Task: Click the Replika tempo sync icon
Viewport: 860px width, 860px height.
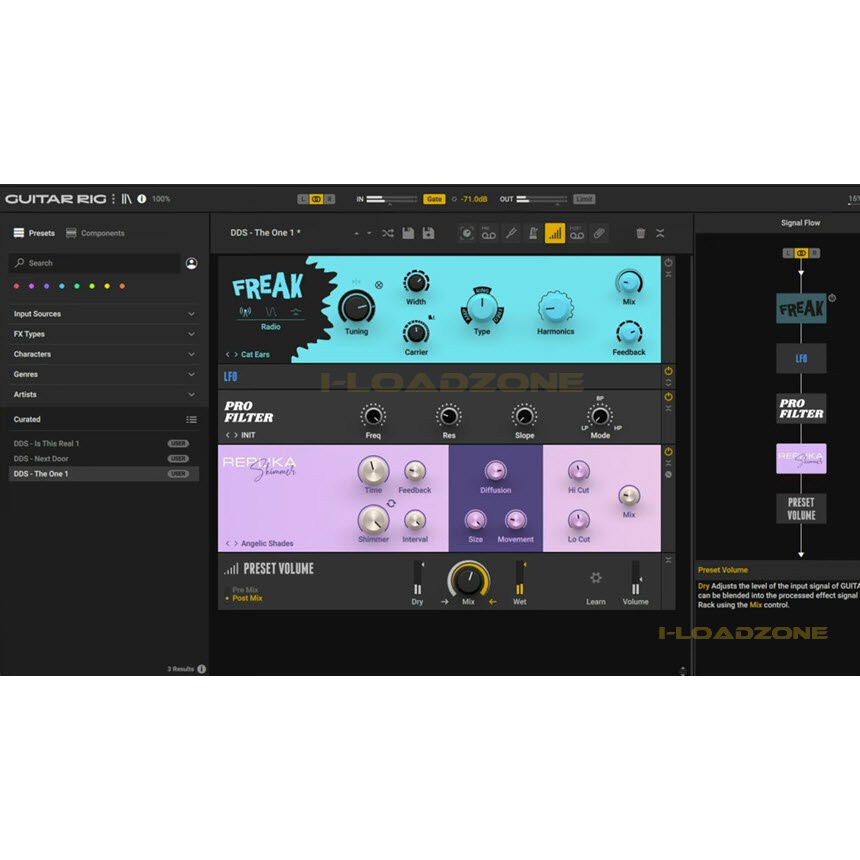Action: click(x=391, y=503)
